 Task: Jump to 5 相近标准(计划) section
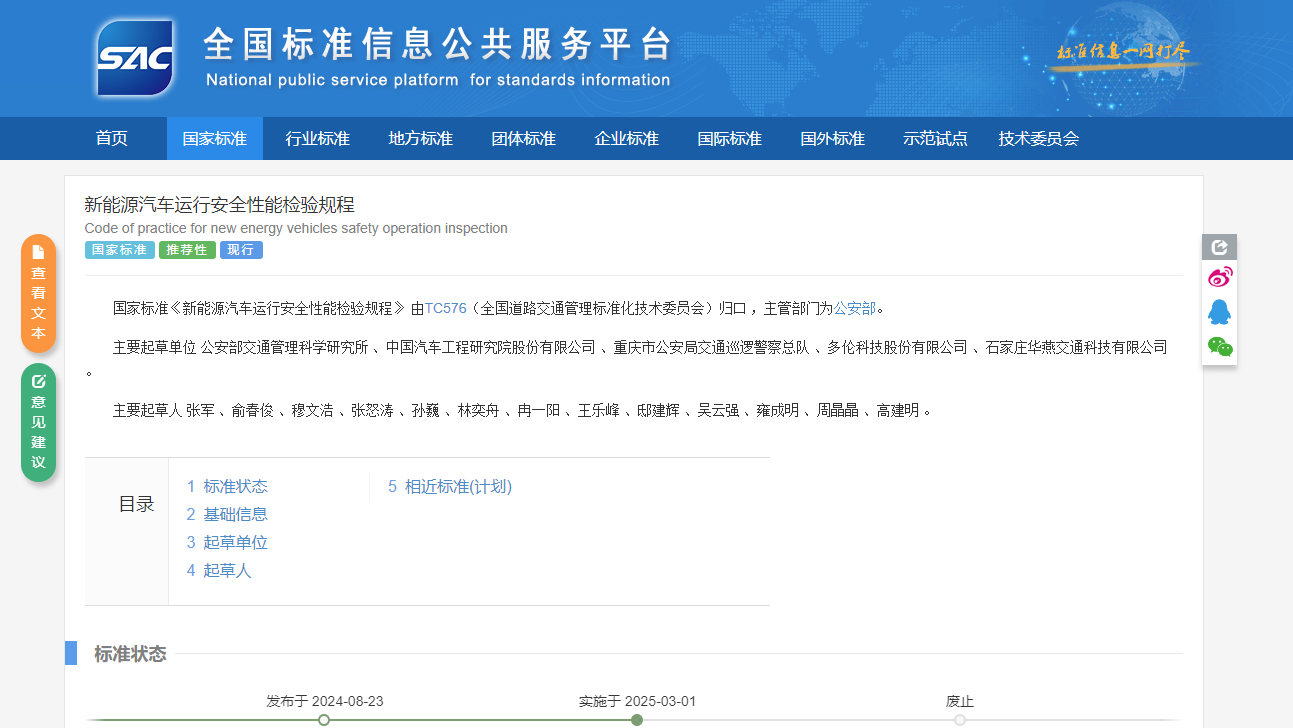tap(450, 487)
